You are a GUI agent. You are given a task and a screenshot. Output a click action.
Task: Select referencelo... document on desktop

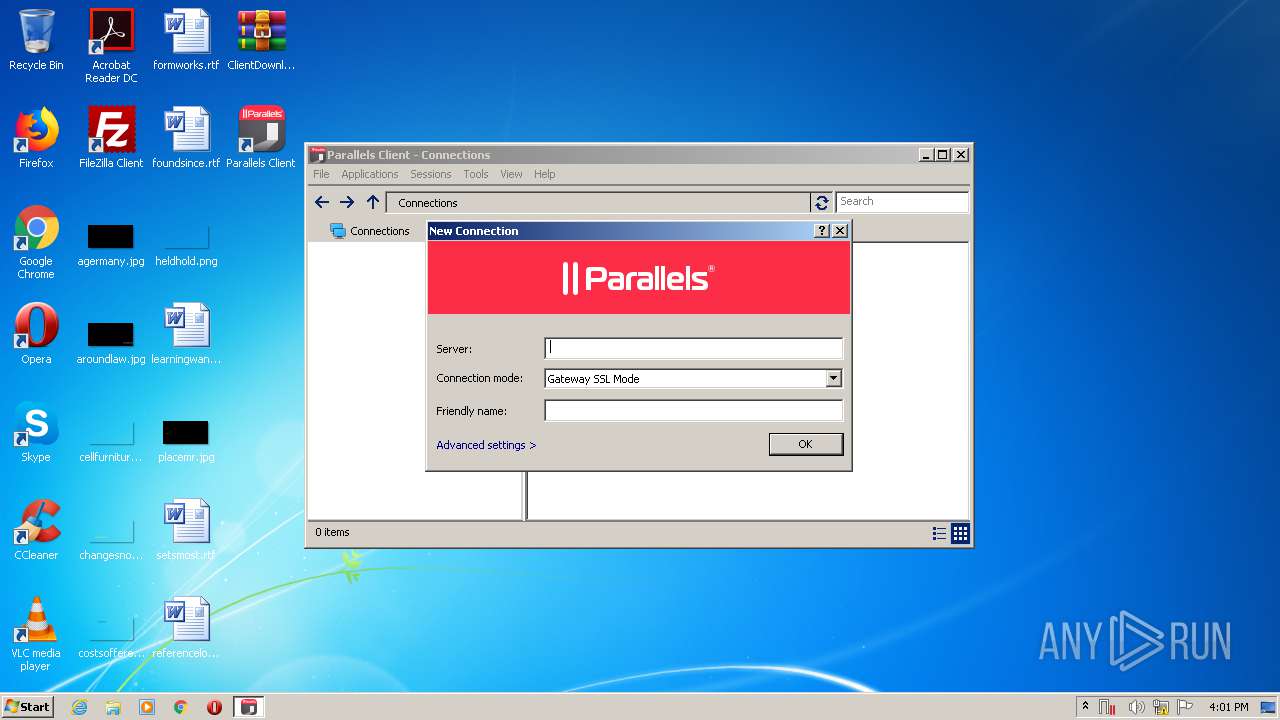(x=186, y=628)
